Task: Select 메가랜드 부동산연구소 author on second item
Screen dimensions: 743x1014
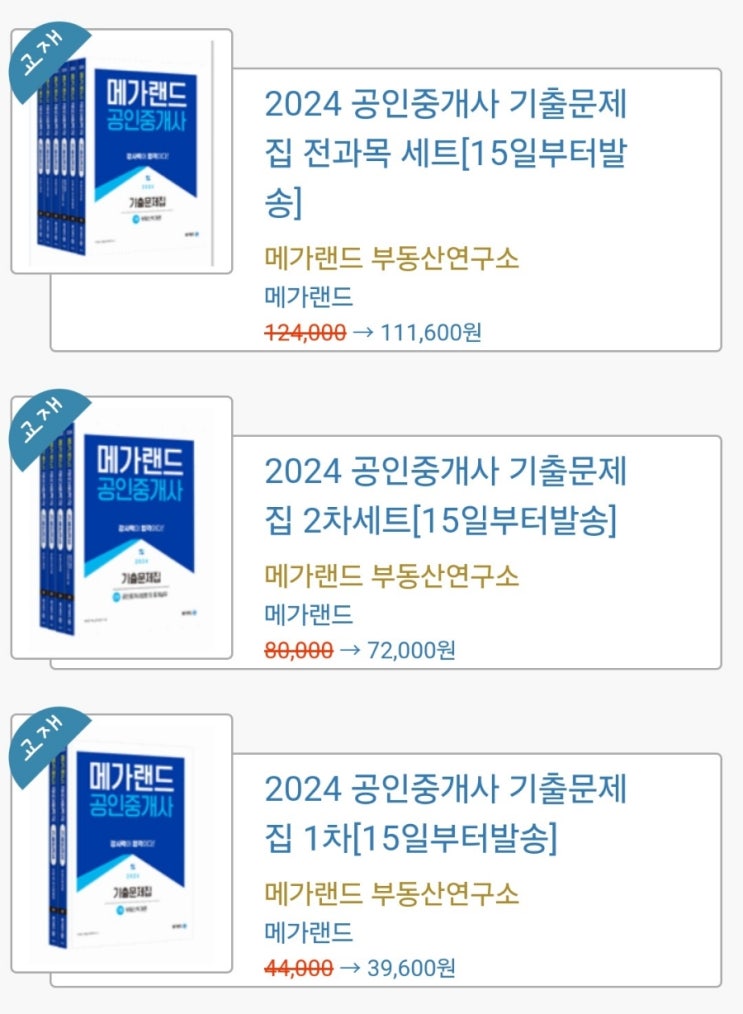Action: 391,576
